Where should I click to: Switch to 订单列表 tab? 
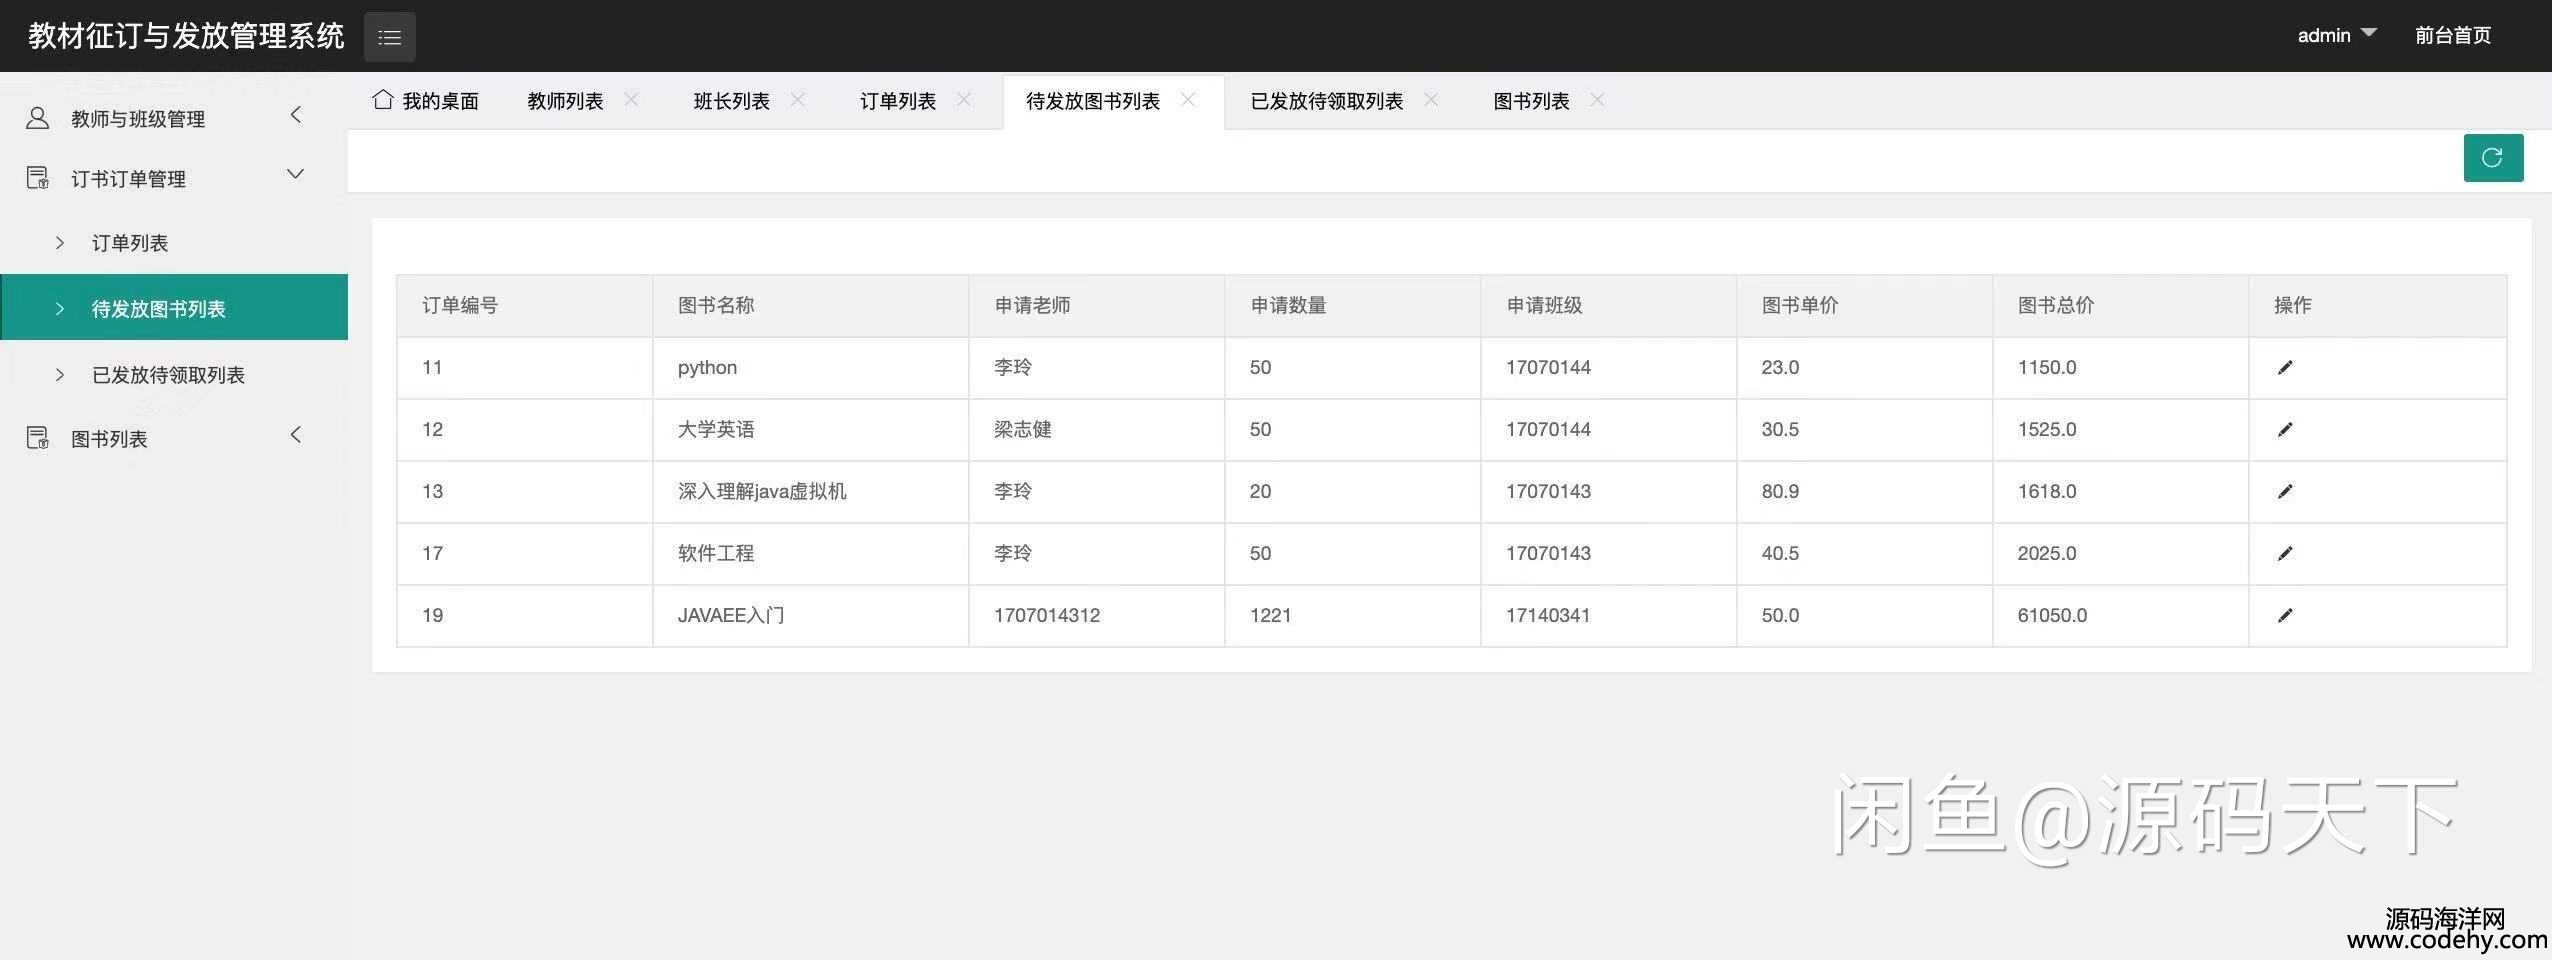[x=897, y=101]
